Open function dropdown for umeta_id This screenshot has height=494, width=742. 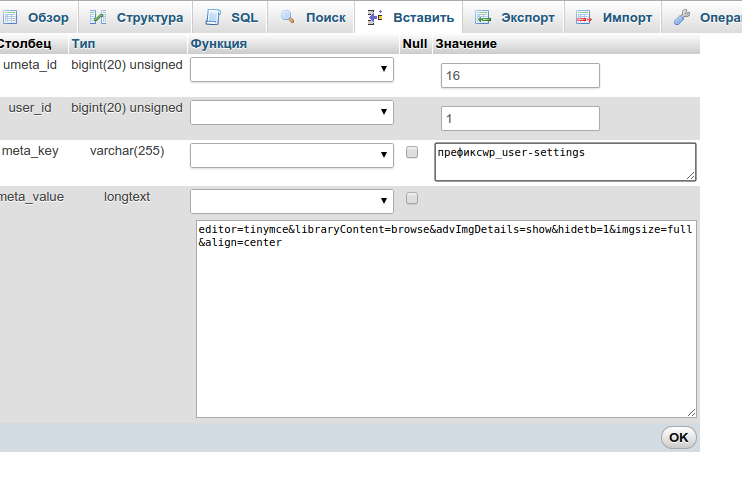click(292, 69)
